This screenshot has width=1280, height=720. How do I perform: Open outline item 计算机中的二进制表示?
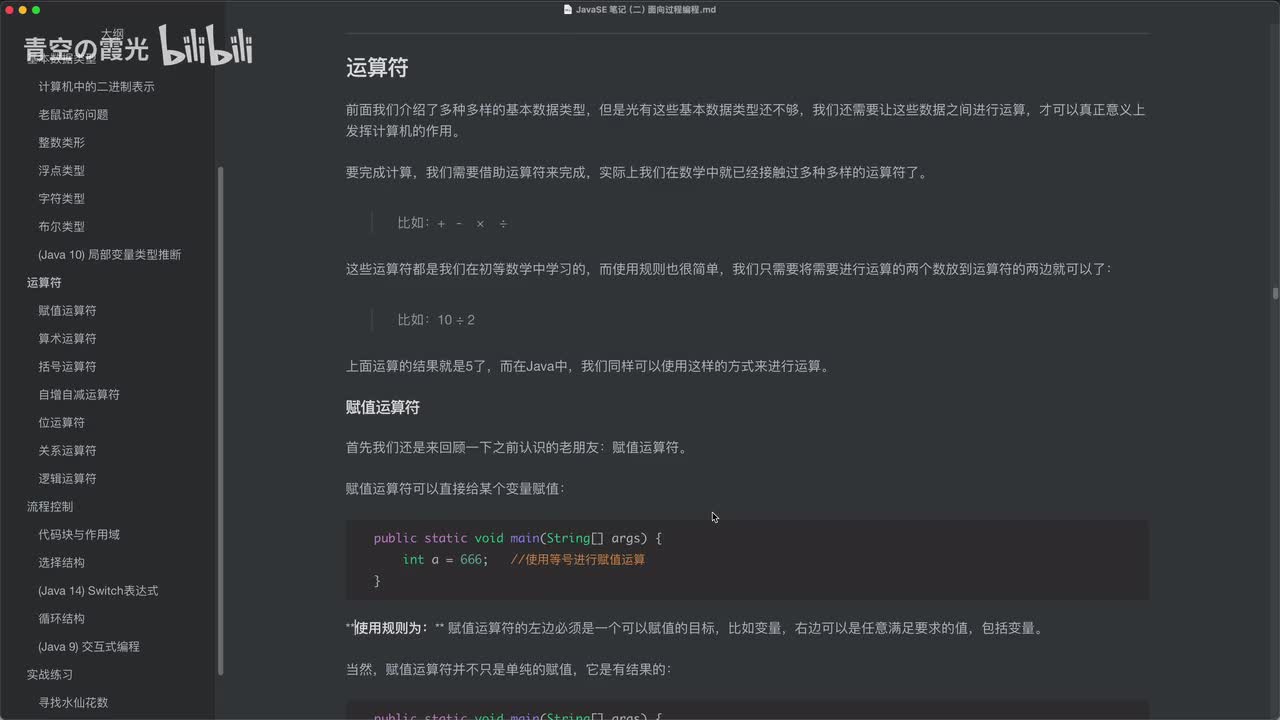[x=96, y=87]
